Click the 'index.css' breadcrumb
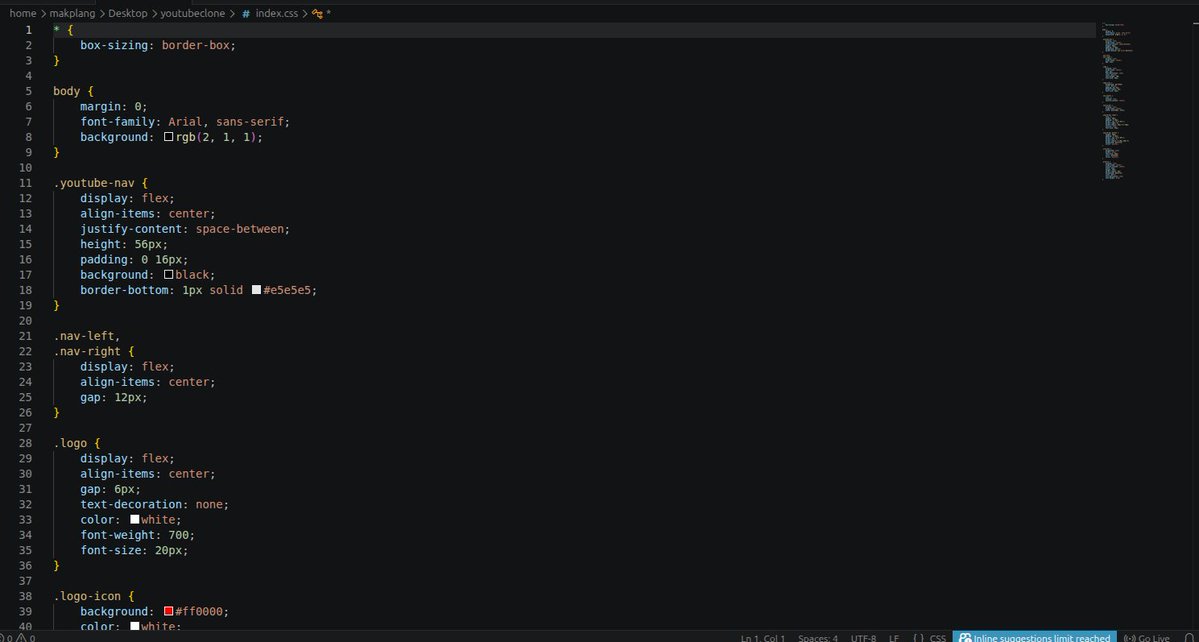Viewport: 1199px width, 642px height. coord(277,13)
